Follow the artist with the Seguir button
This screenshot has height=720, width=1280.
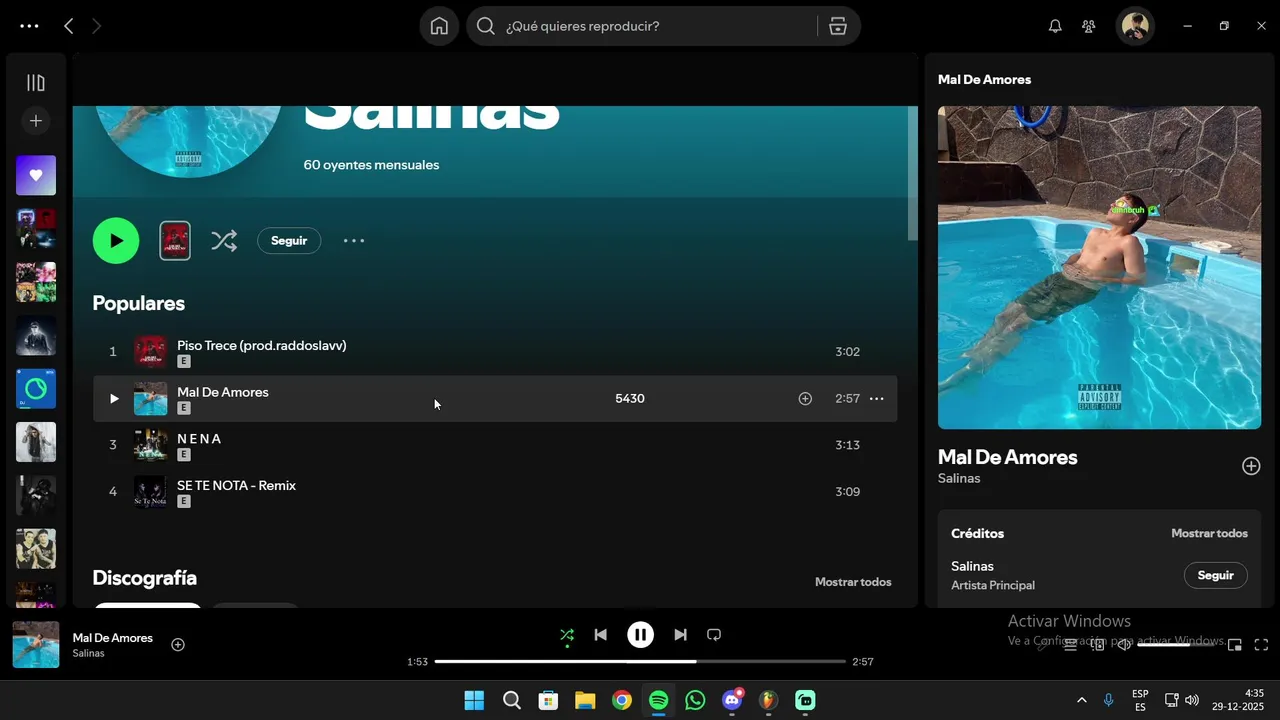click(289, 241)
